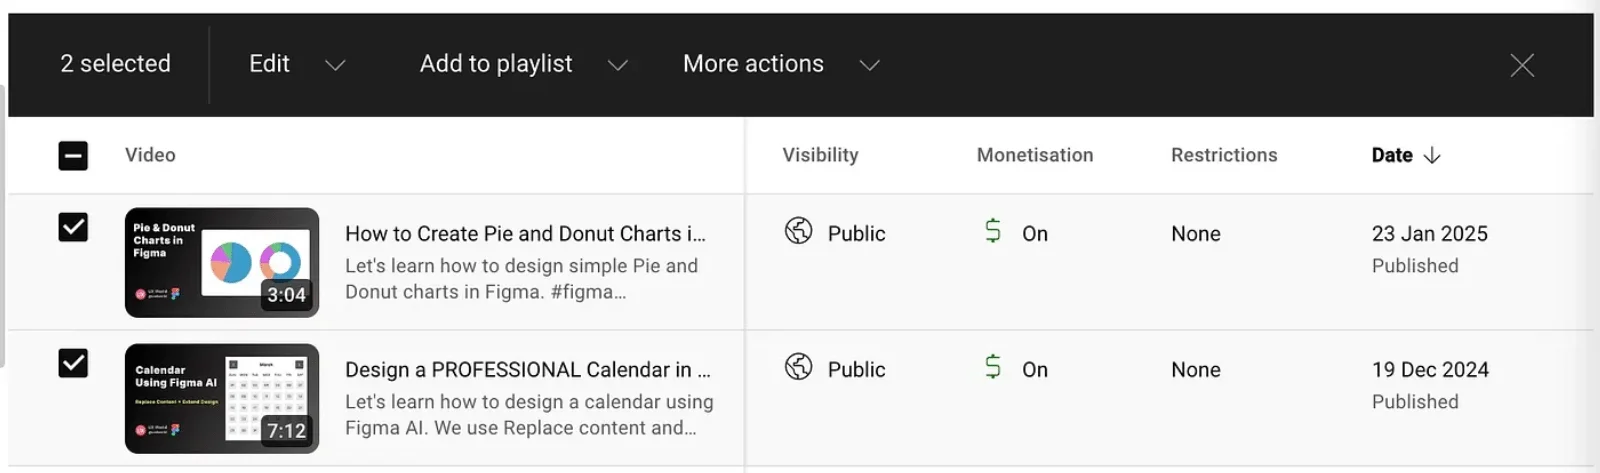Click the Calendar Using Figma AI thumbnail
The image size is (1600, 473).
(222, 398)
